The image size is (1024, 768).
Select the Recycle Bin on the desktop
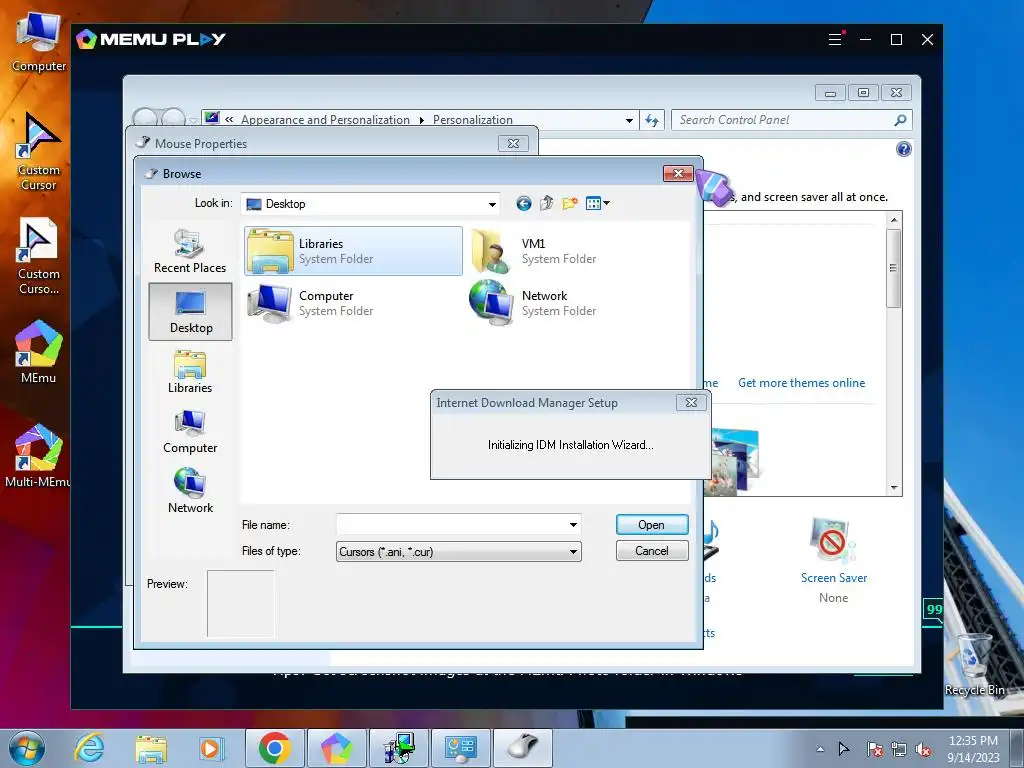974,664
